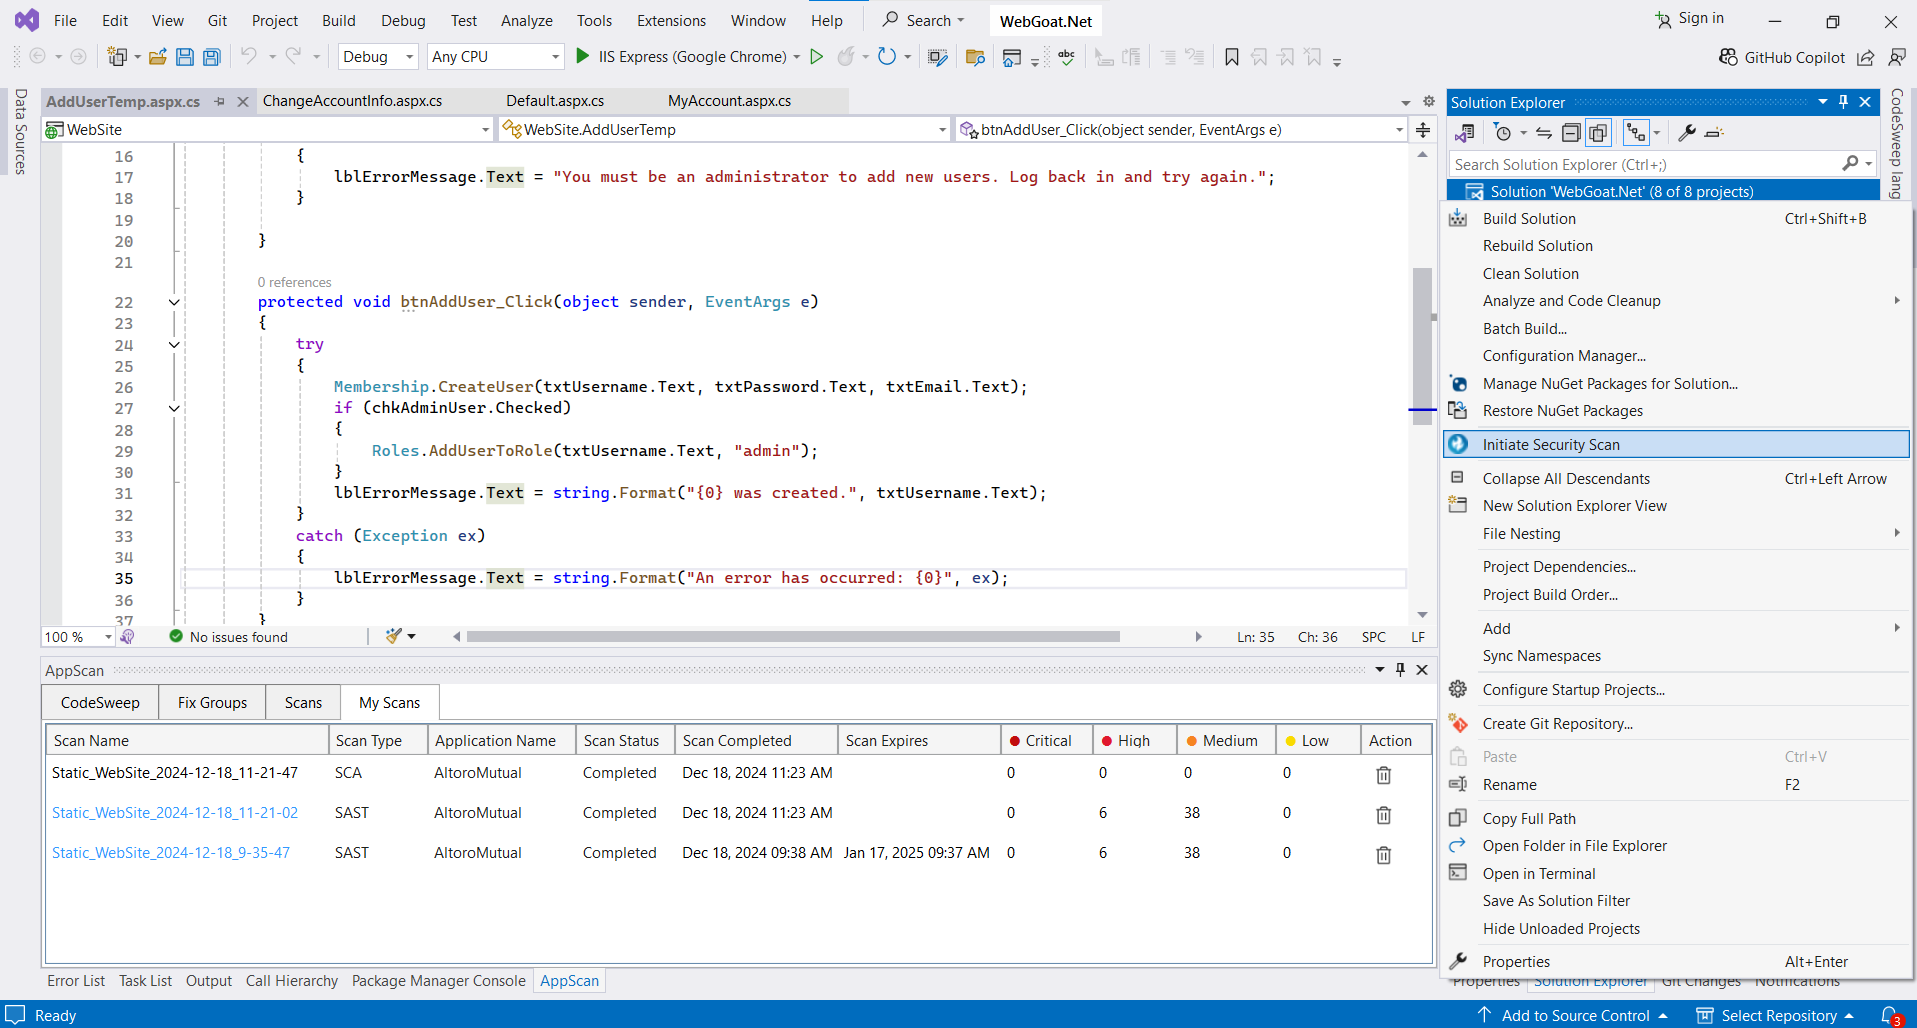
Task: Click Collapse All icon in Solution Explorer toolbar
Action: [x=1571, y=132]
